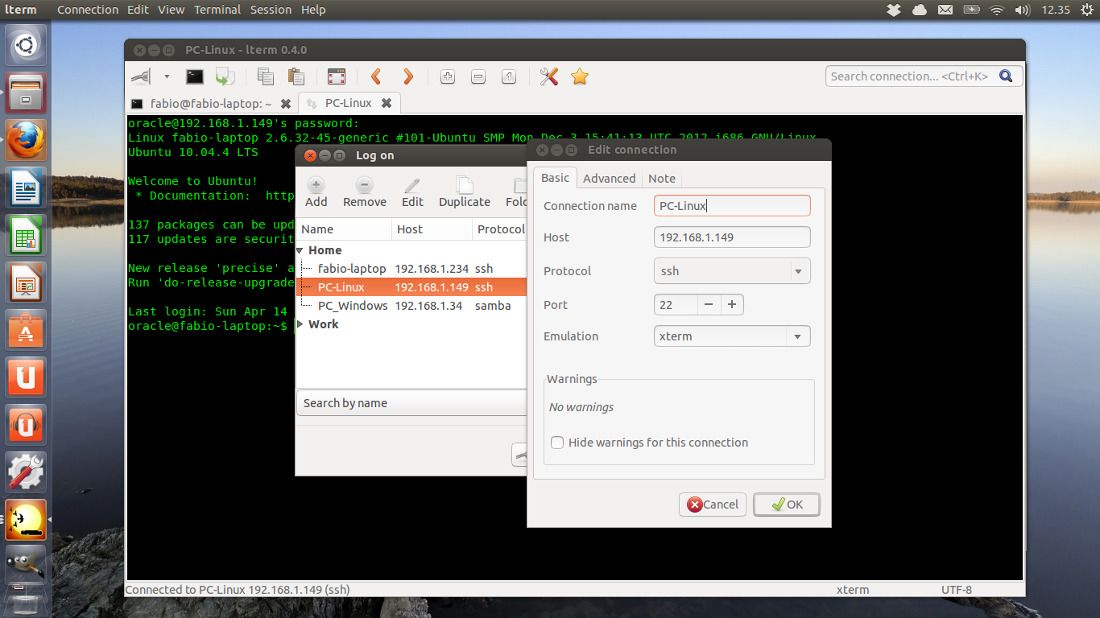Increase the port number with plus
Image resolution: width=1100 pixels, height=618 pixels.
732,305
